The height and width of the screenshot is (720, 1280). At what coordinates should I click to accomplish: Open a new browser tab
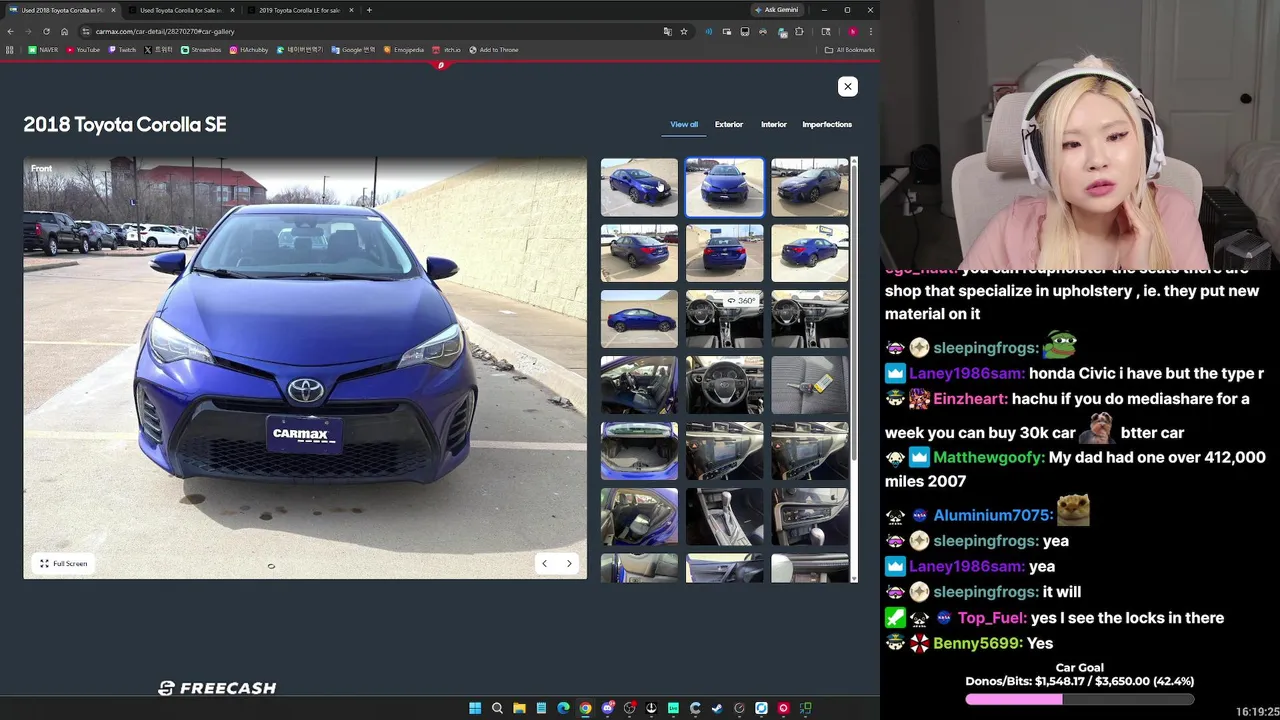(x=369, y=10)
